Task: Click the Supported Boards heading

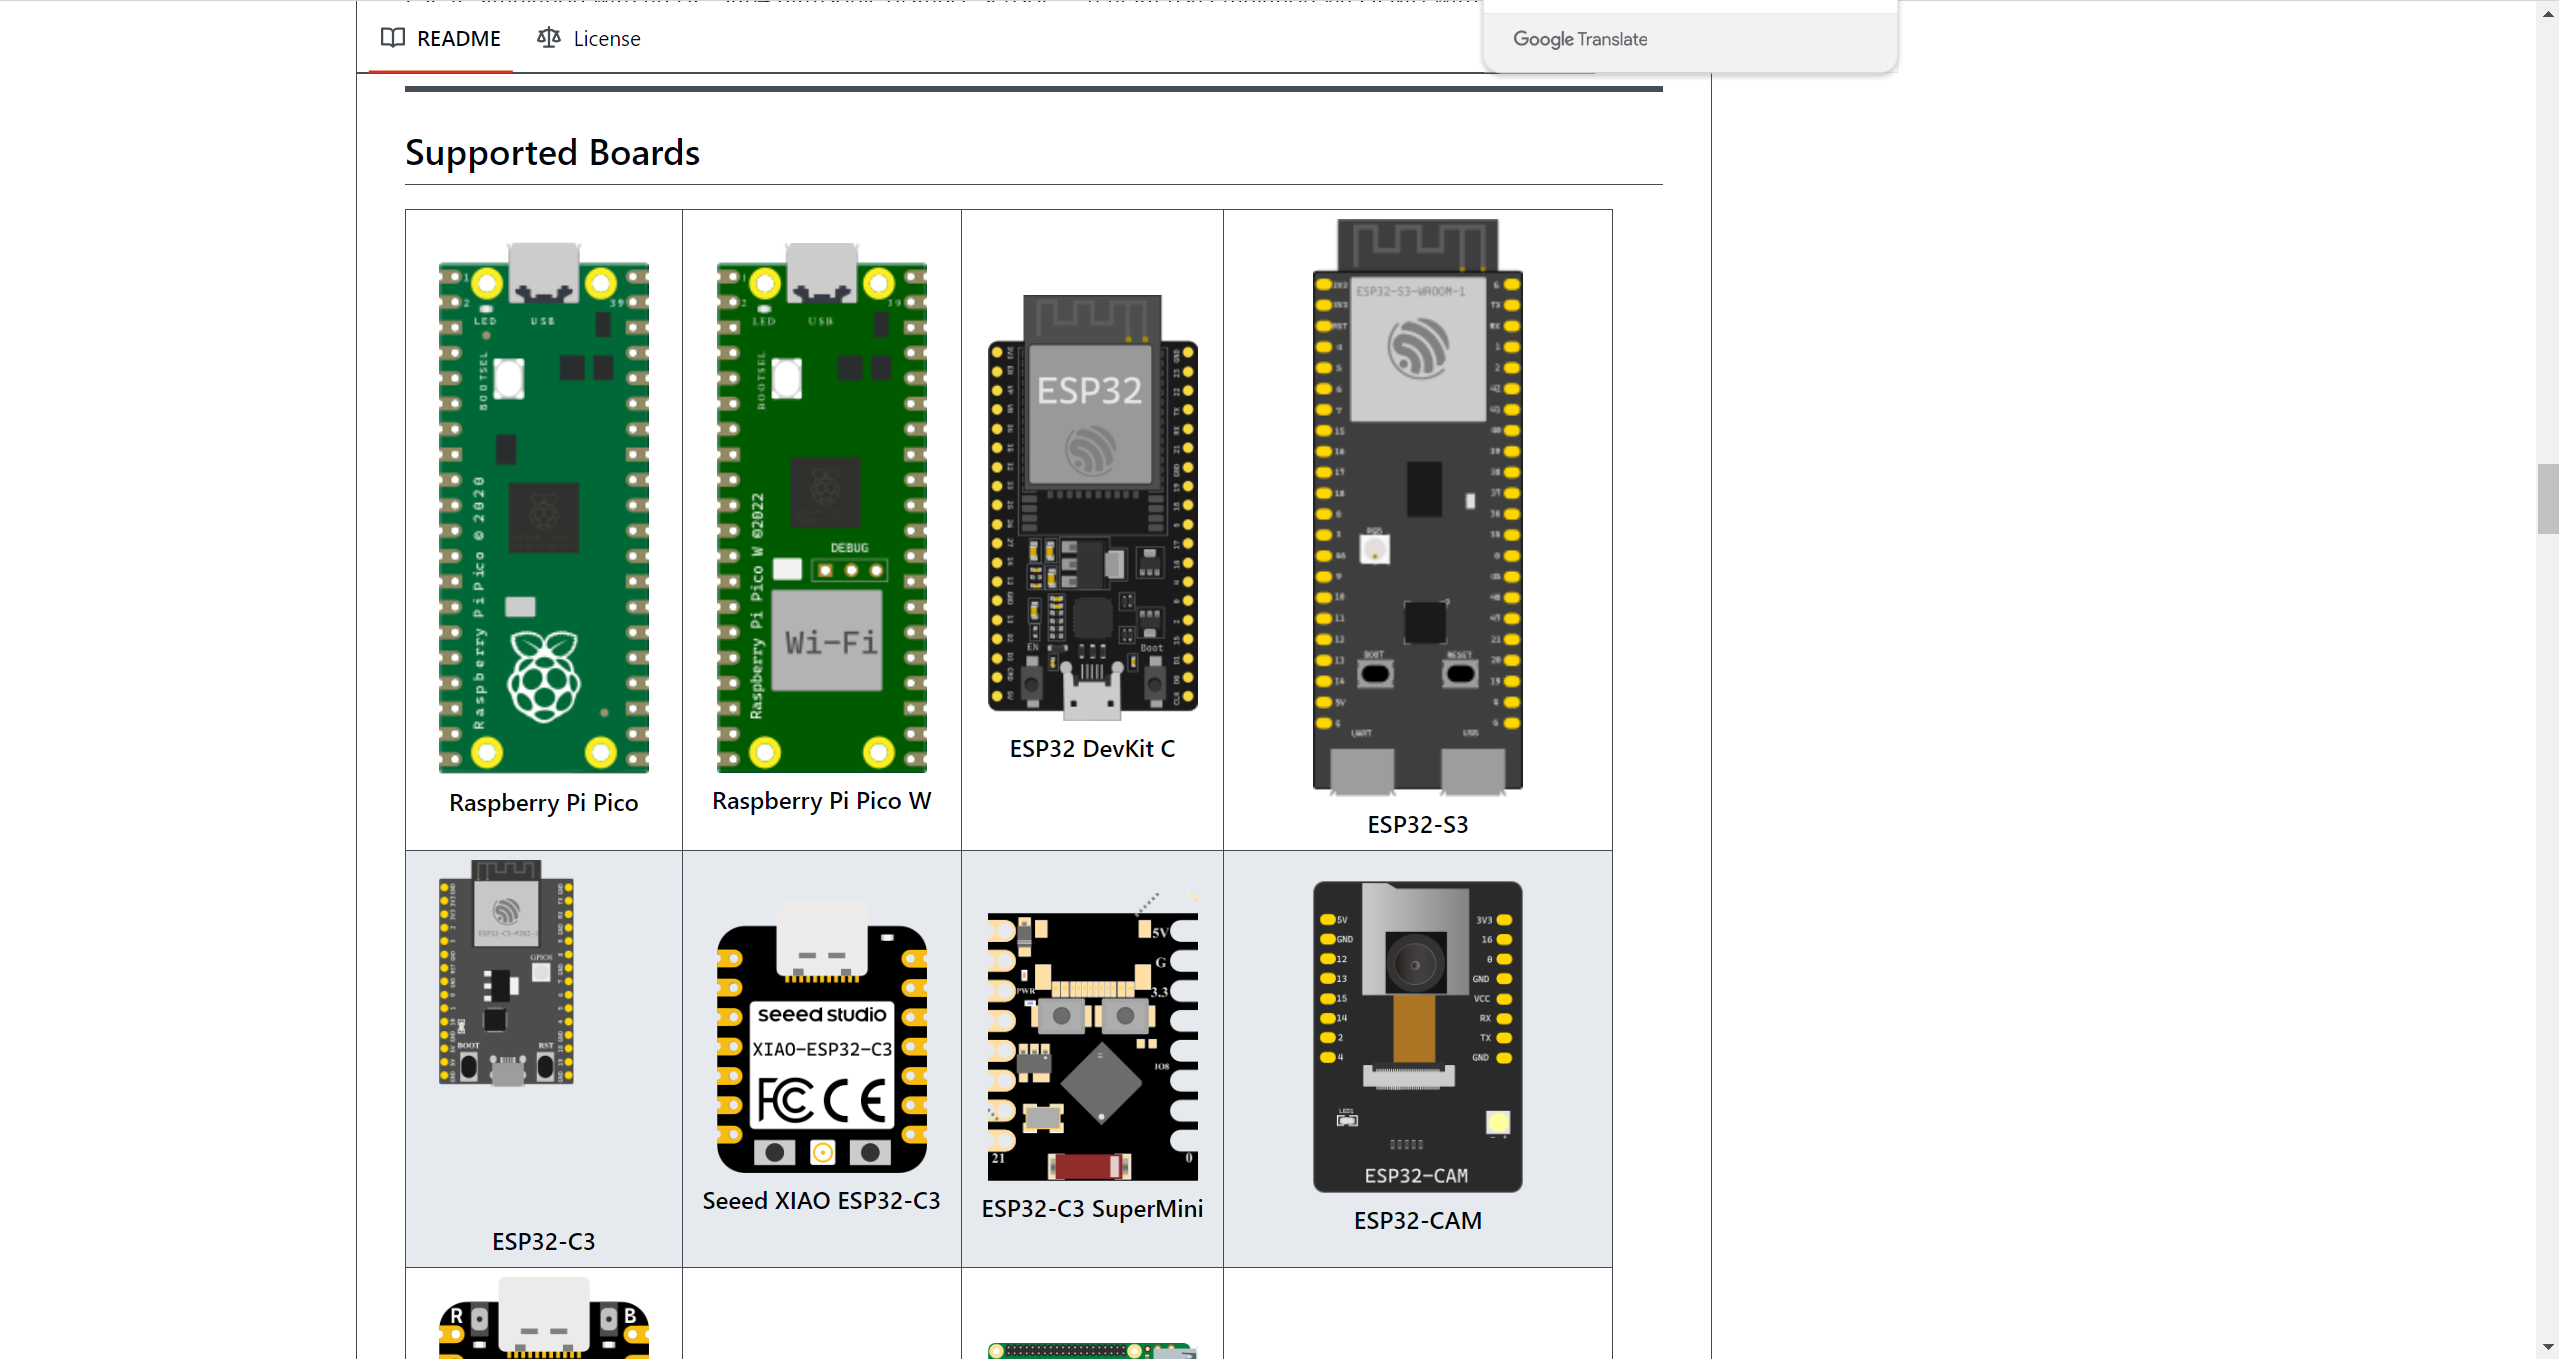Action: [x=552, y=153]
